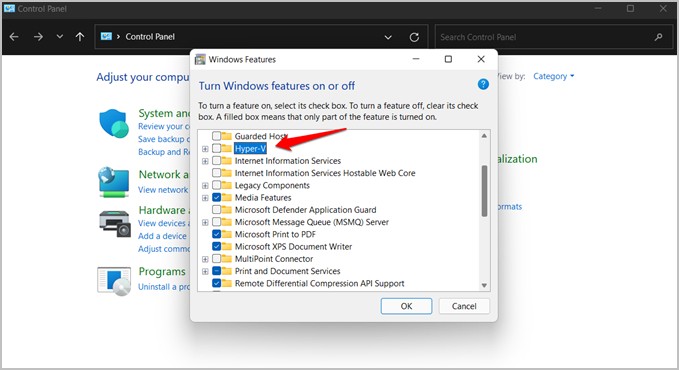Tick Microsoft Defender Application Guard checkbox
The image size is (679, 370).
coord(217,210)
